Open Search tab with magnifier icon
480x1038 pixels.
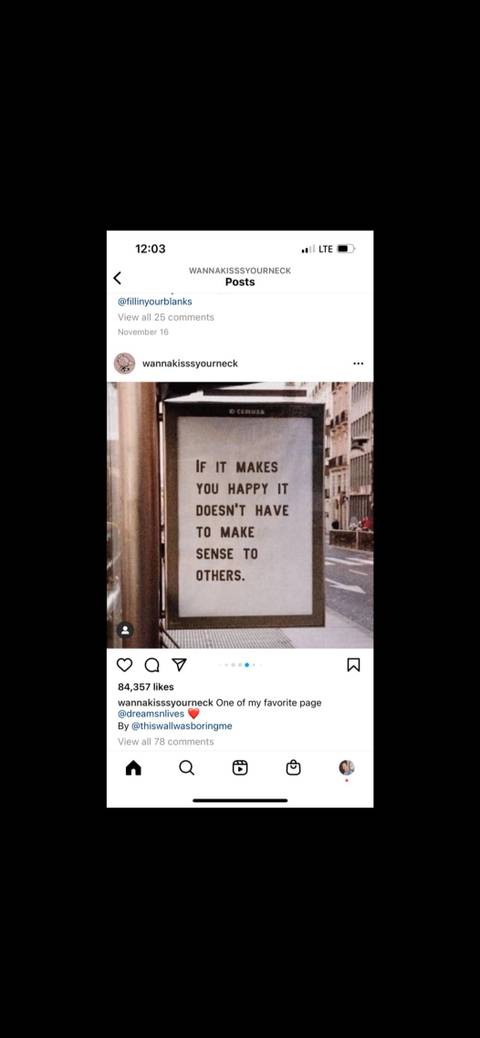[x=187, y=767]
